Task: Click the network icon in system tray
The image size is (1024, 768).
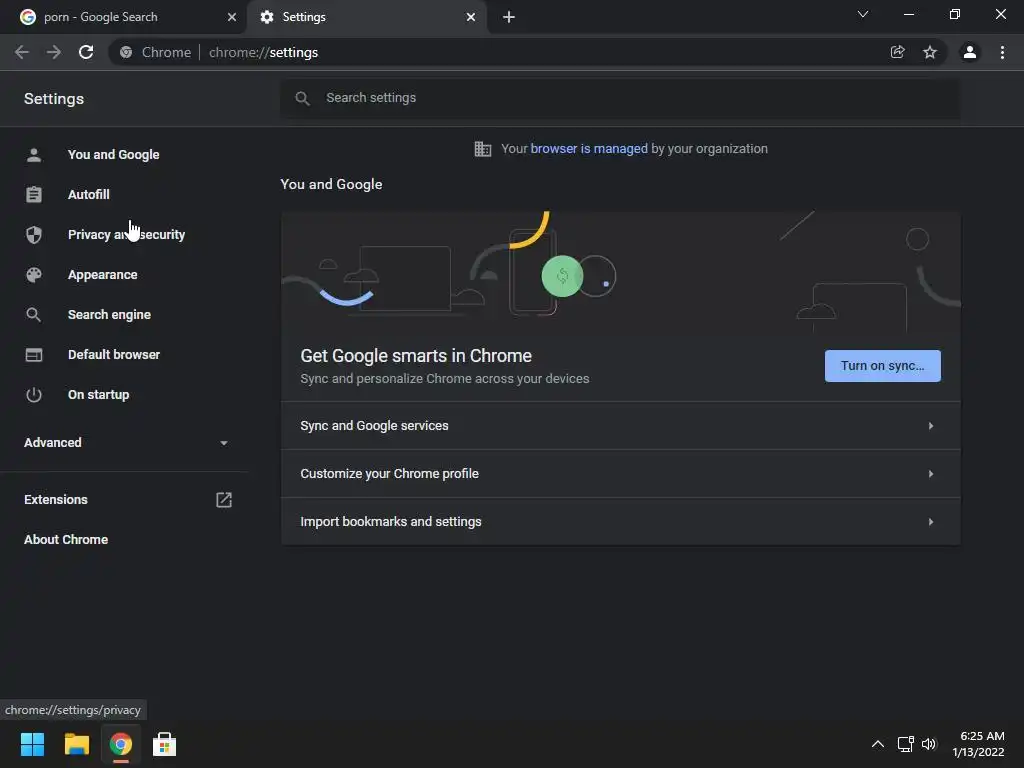Action: pos(906,744)
